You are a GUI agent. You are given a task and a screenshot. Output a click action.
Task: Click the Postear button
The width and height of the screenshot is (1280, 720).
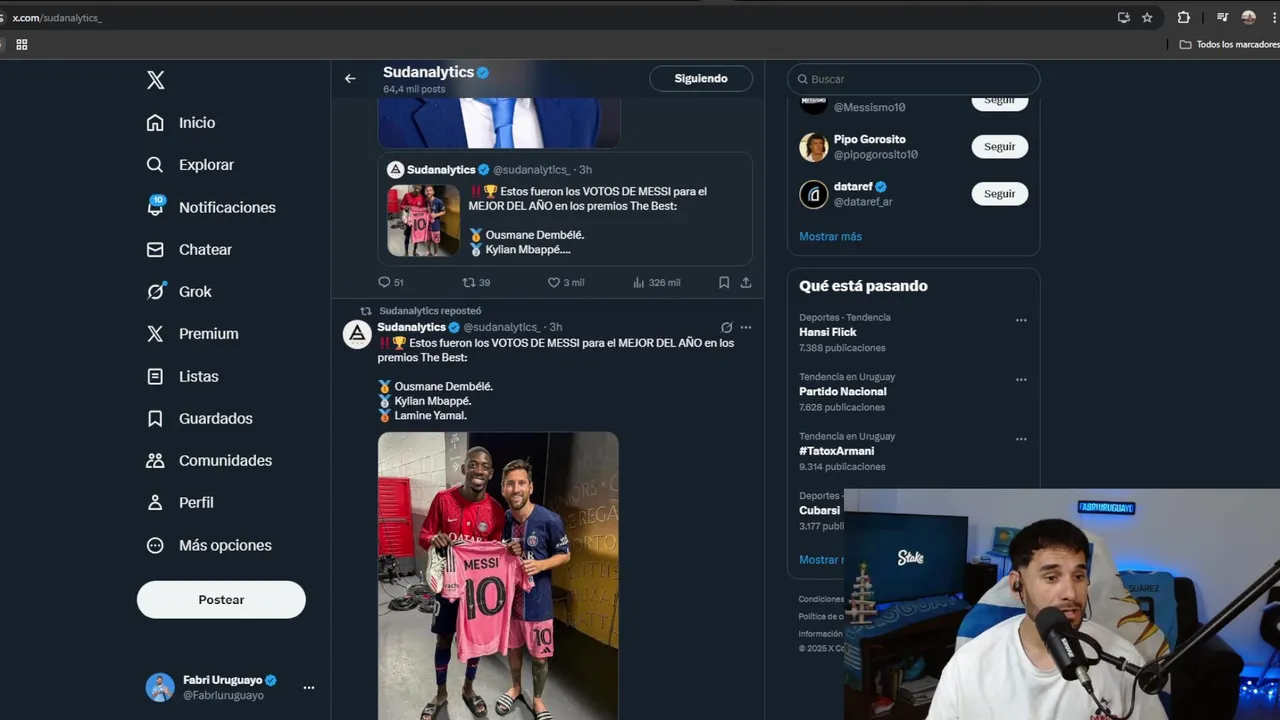221,600
